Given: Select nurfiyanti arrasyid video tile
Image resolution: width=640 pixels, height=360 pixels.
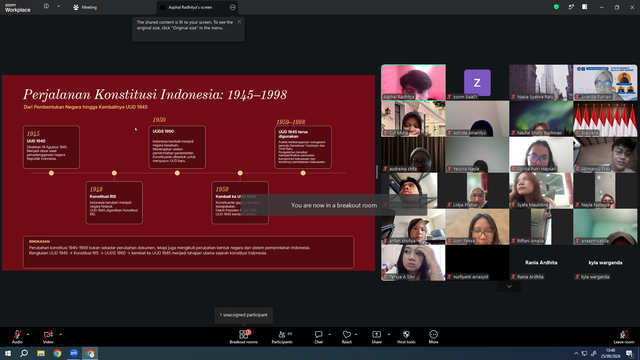Looking at the screenshot, I should [x=477, y=262].
